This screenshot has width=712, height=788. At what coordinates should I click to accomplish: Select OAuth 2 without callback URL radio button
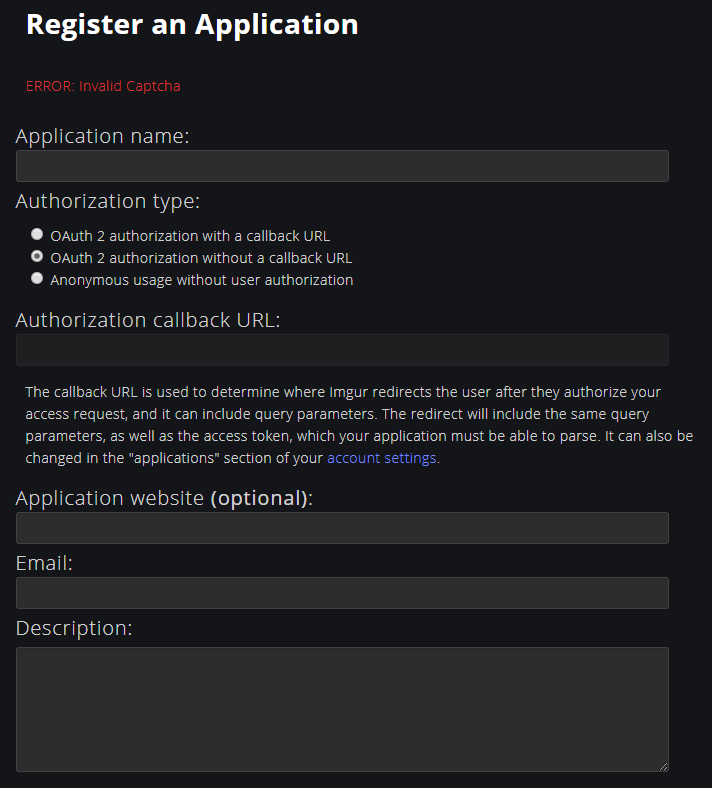37,256
